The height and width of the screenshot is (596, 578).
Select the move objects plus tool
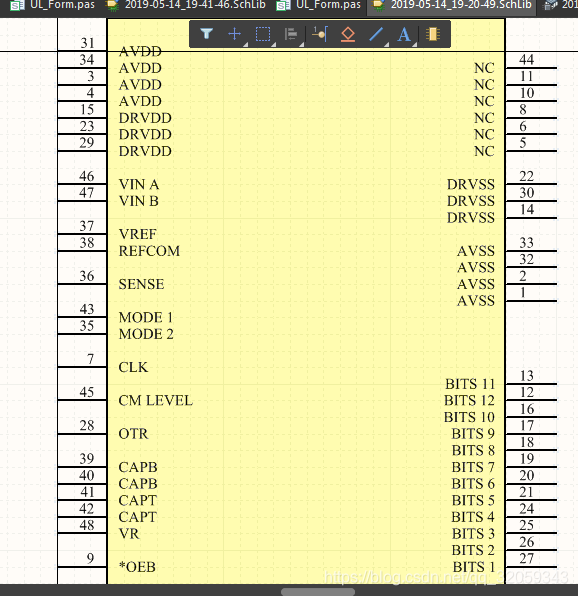tap(234, 34)
